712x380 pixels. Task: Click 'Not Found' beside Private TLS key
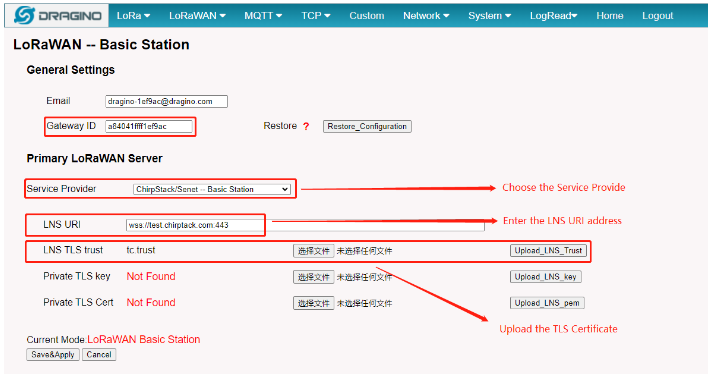[x=151, y=276]
